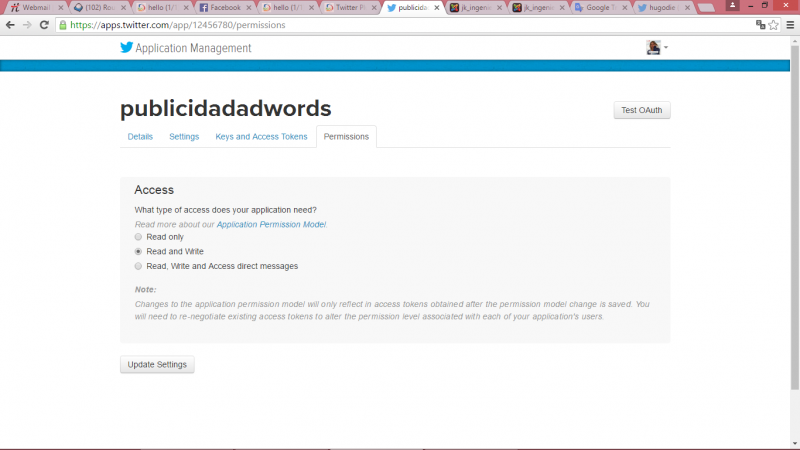Switch to the Webmail tab
Viewport: 800px width, 450px height.
[x=36, y=8]
